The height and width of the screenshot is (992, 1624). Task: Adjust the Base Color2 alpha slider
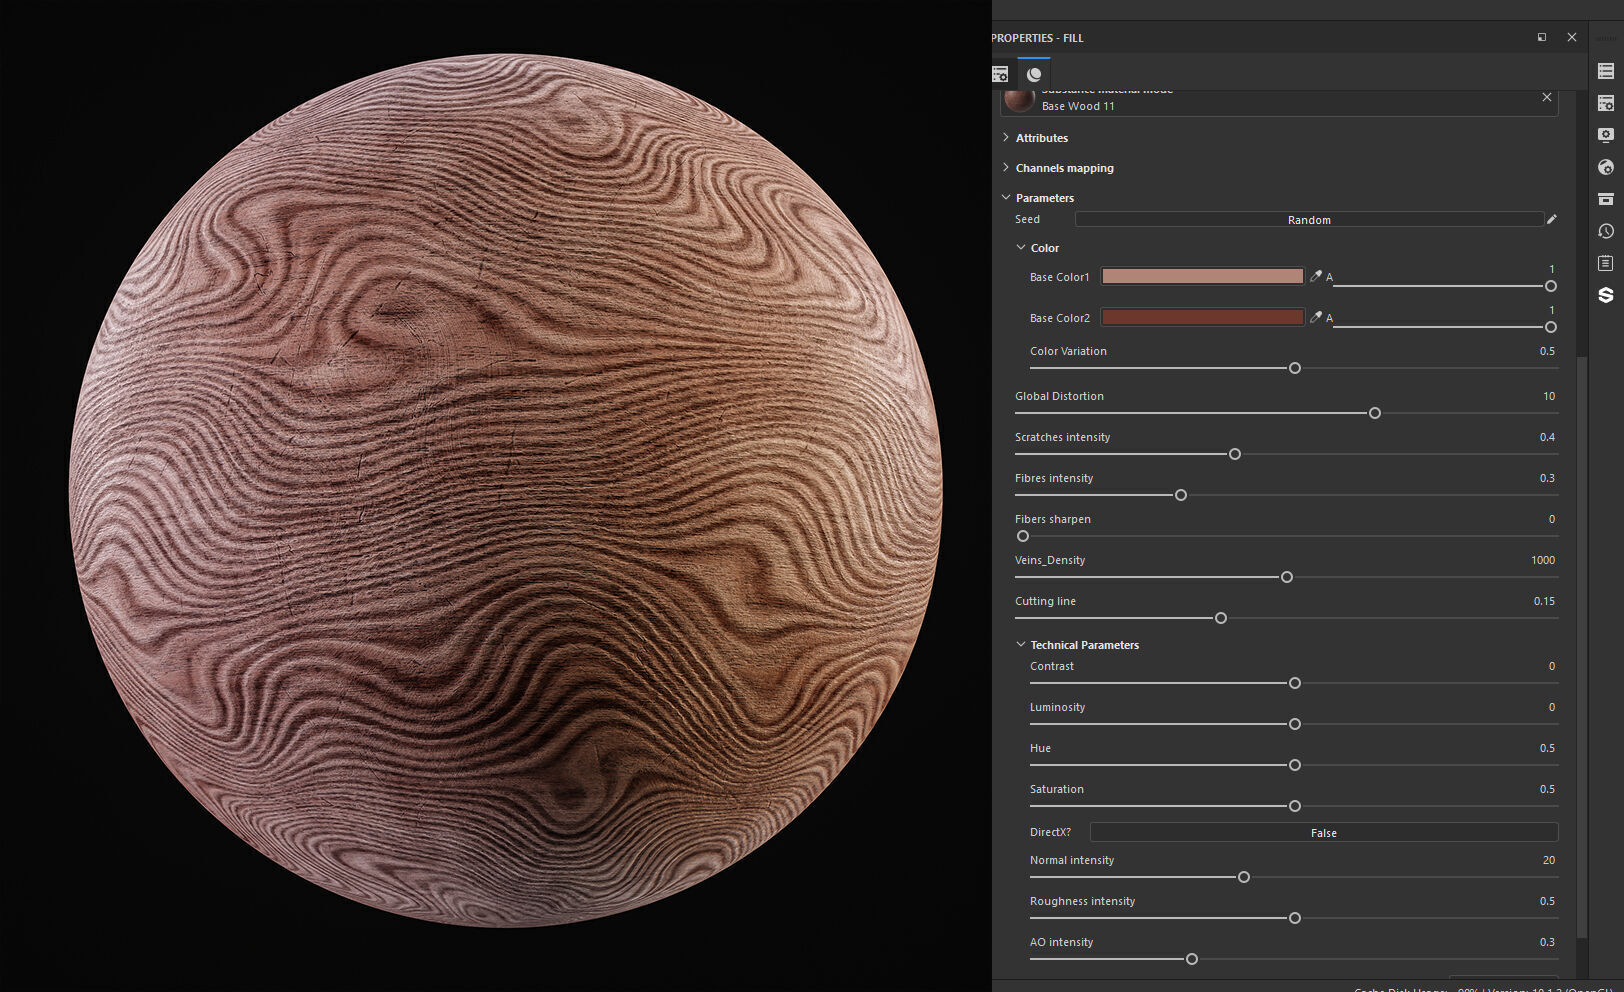tap(1445, 327)
